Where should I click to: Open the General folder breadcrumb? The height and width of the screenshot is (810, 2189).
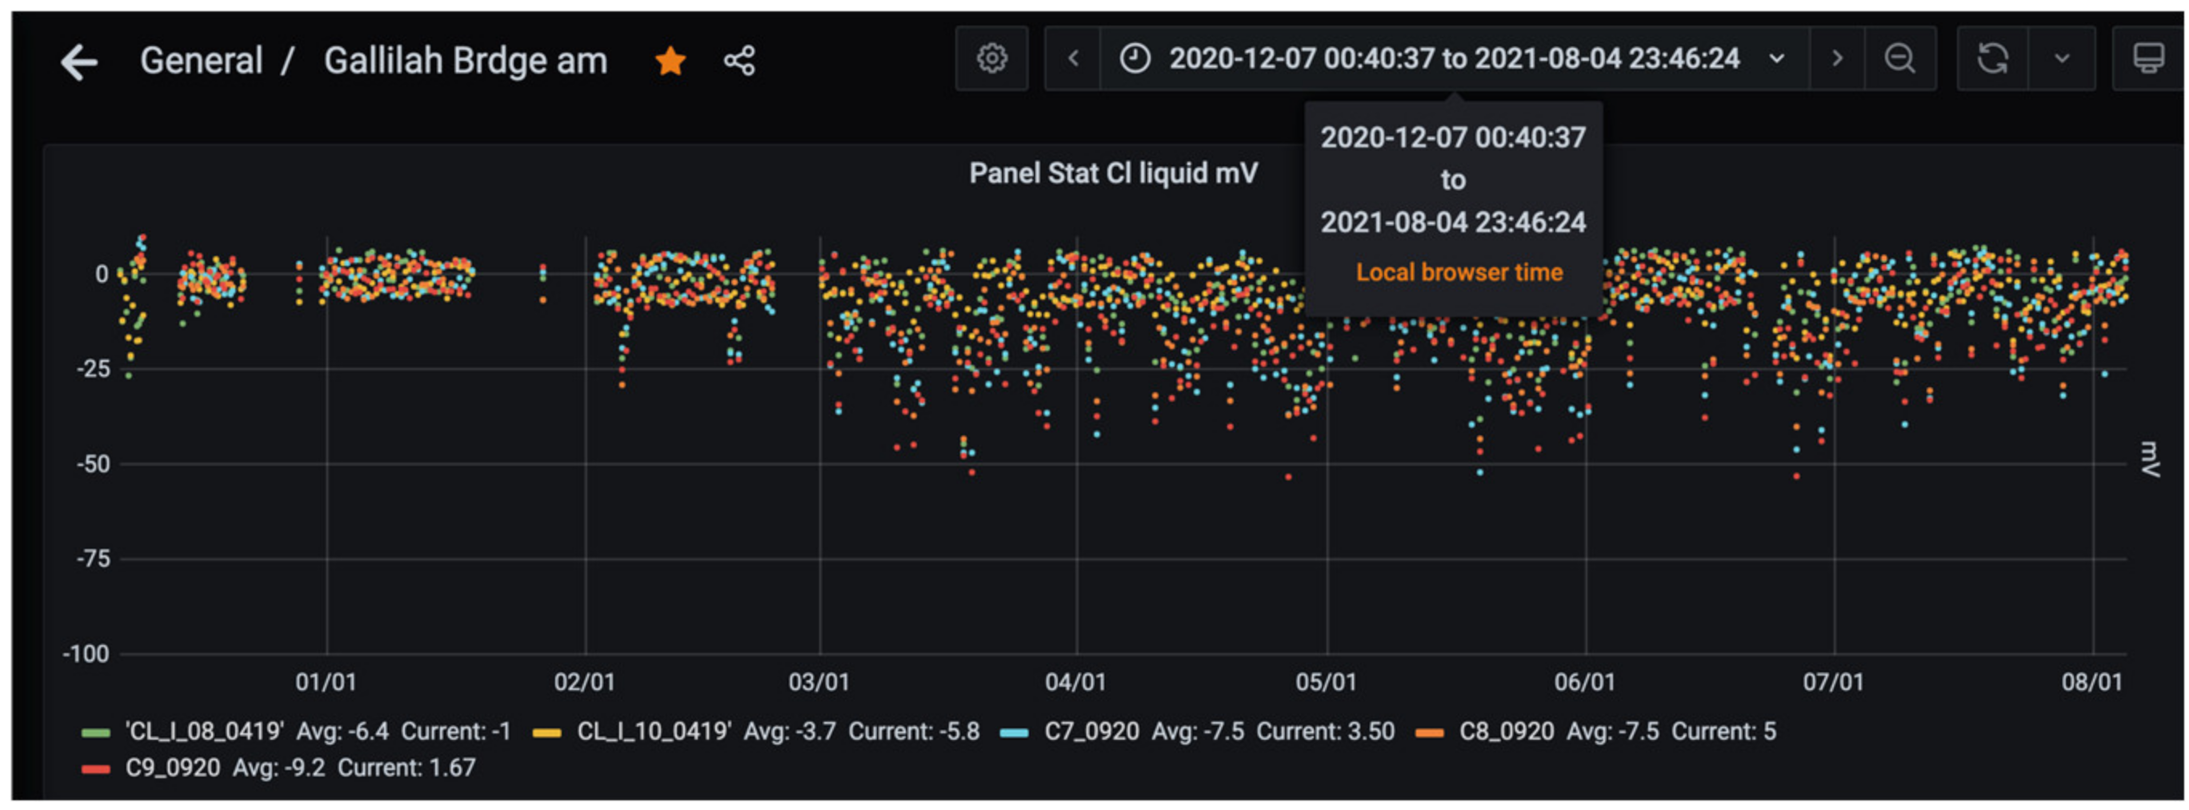(x=201, y=61)
